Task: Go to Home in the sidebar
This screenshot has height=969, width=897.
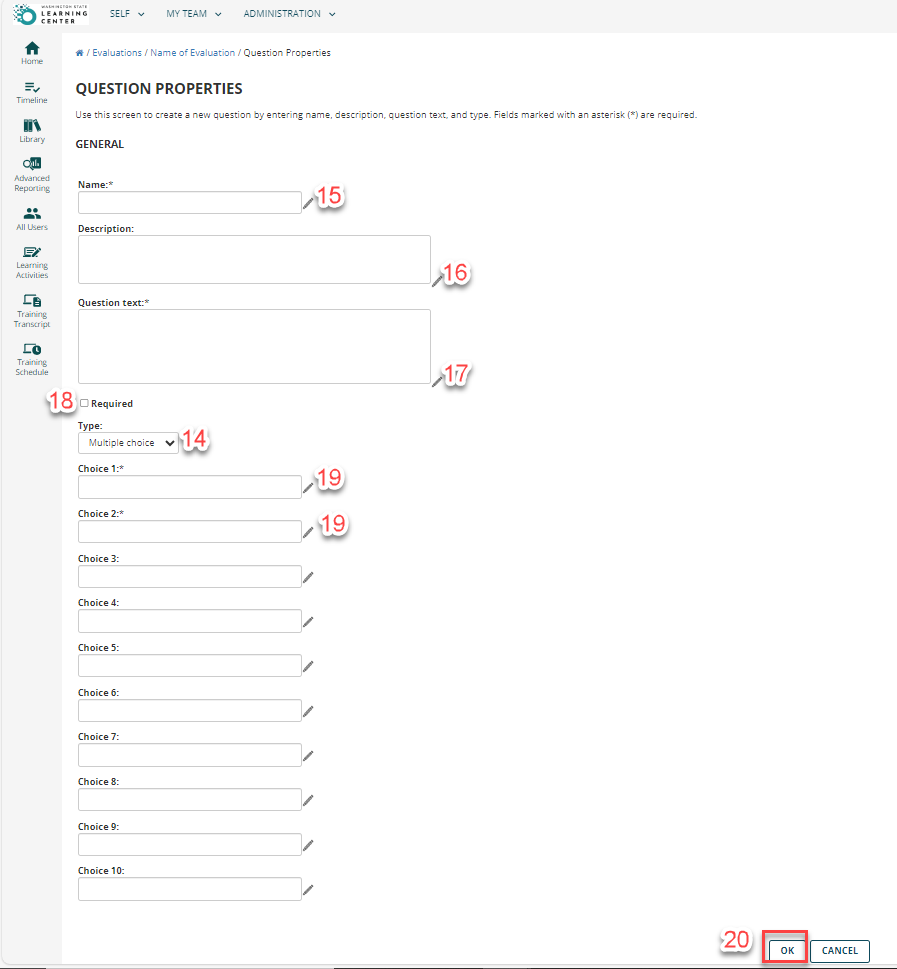Action: [x=32, y=53]
